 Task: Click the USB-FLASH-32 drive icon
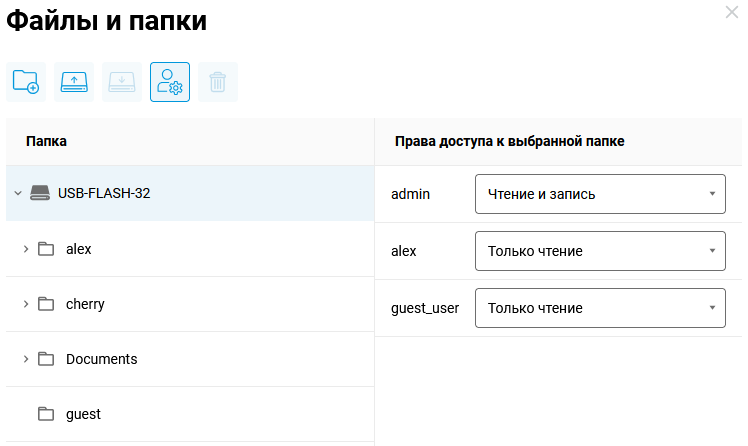tap(39, 193)
